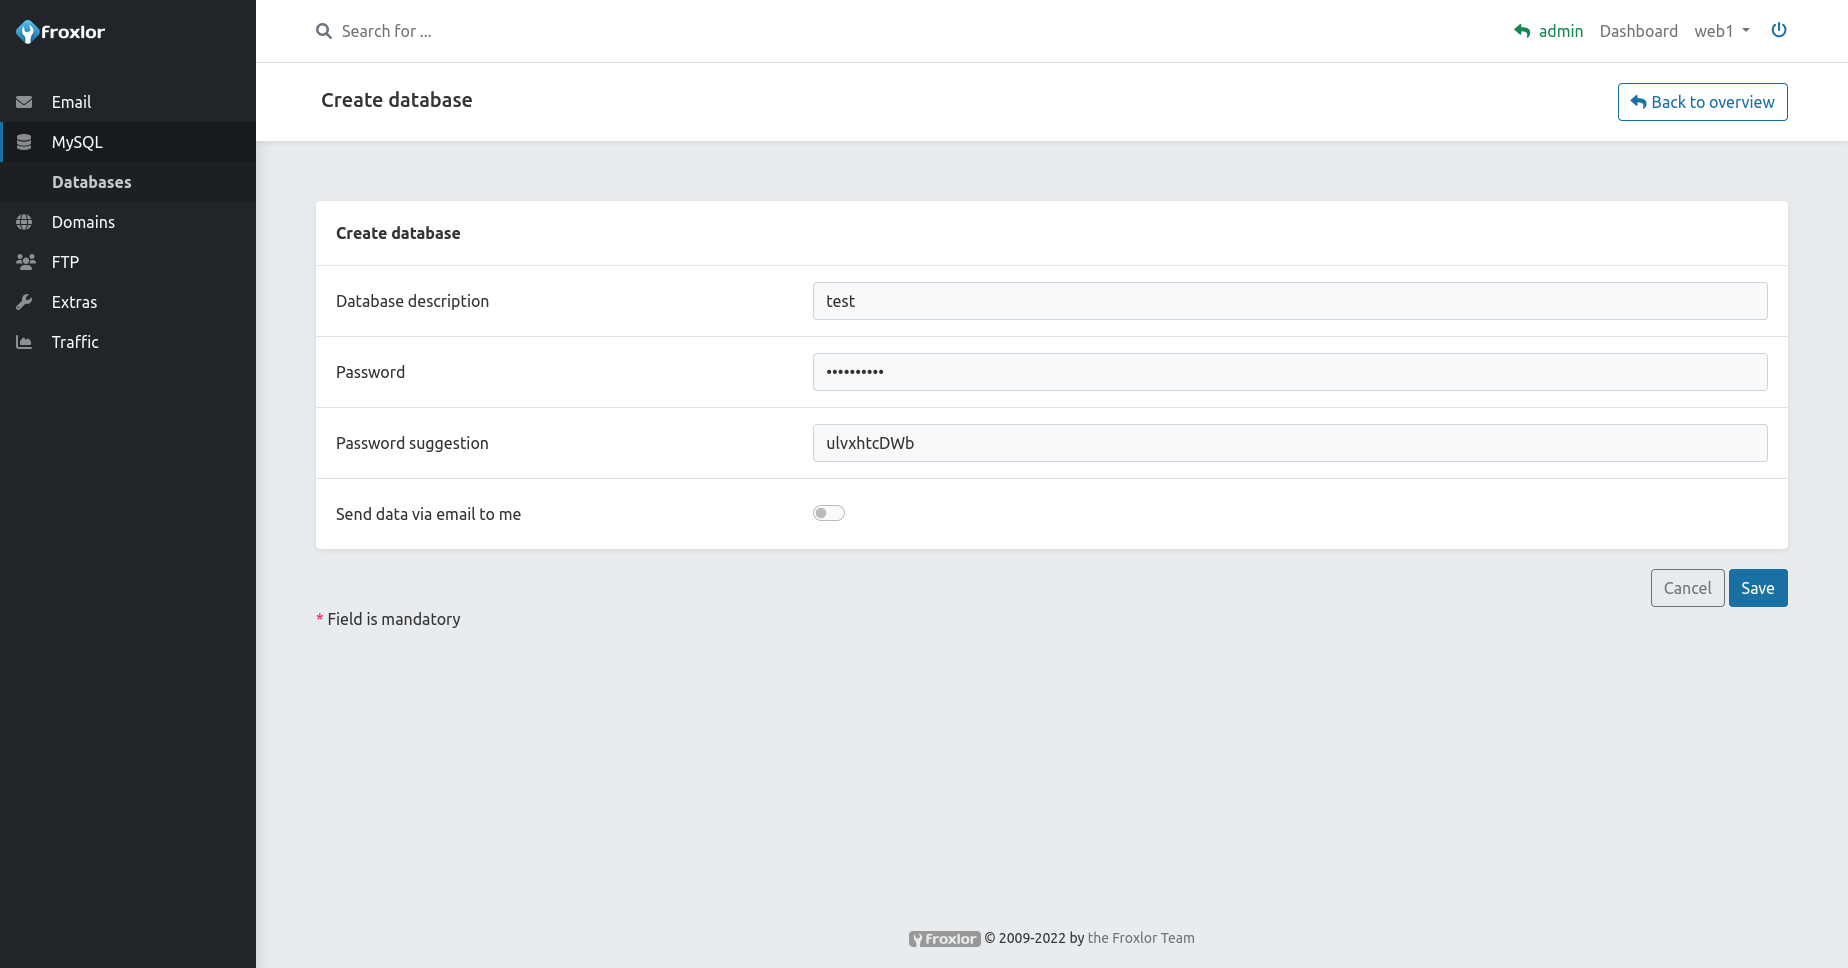Image resolution: width=1848 pixels, height=968 pixels.
Task: Open the Databases submenu item
Action: [92, 182]
